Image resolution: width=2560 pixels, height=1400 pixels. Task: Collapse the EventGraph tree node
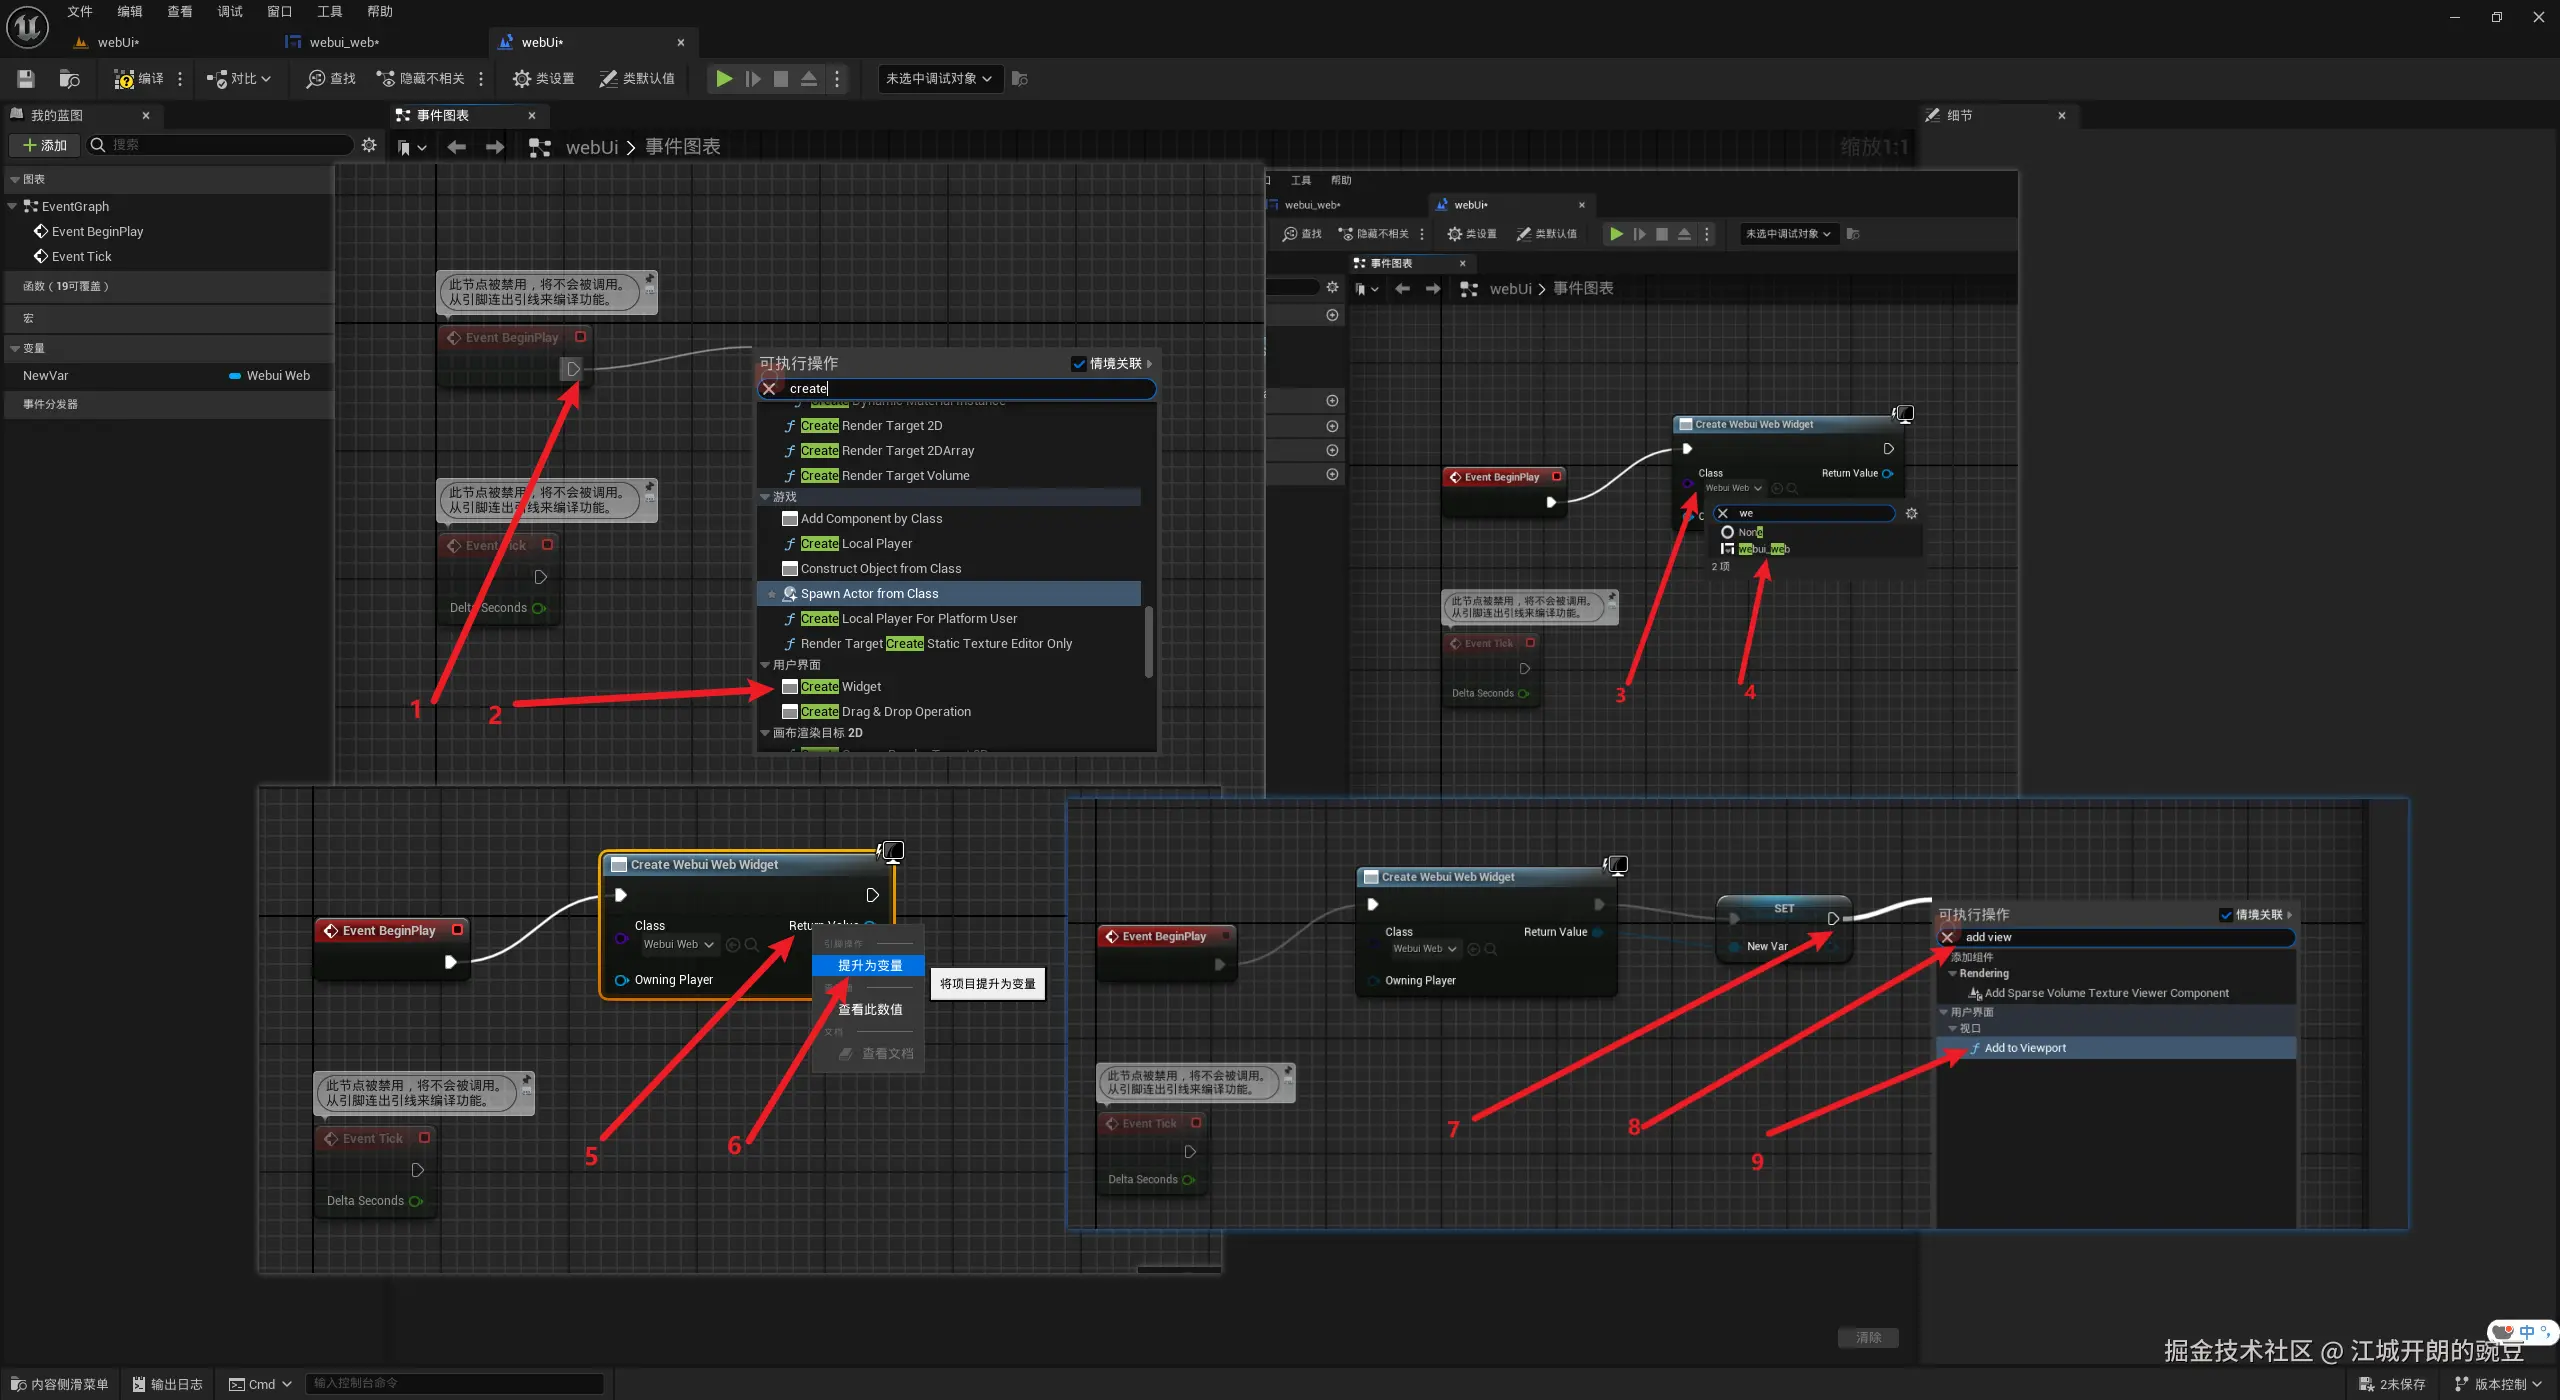(12, 206)
